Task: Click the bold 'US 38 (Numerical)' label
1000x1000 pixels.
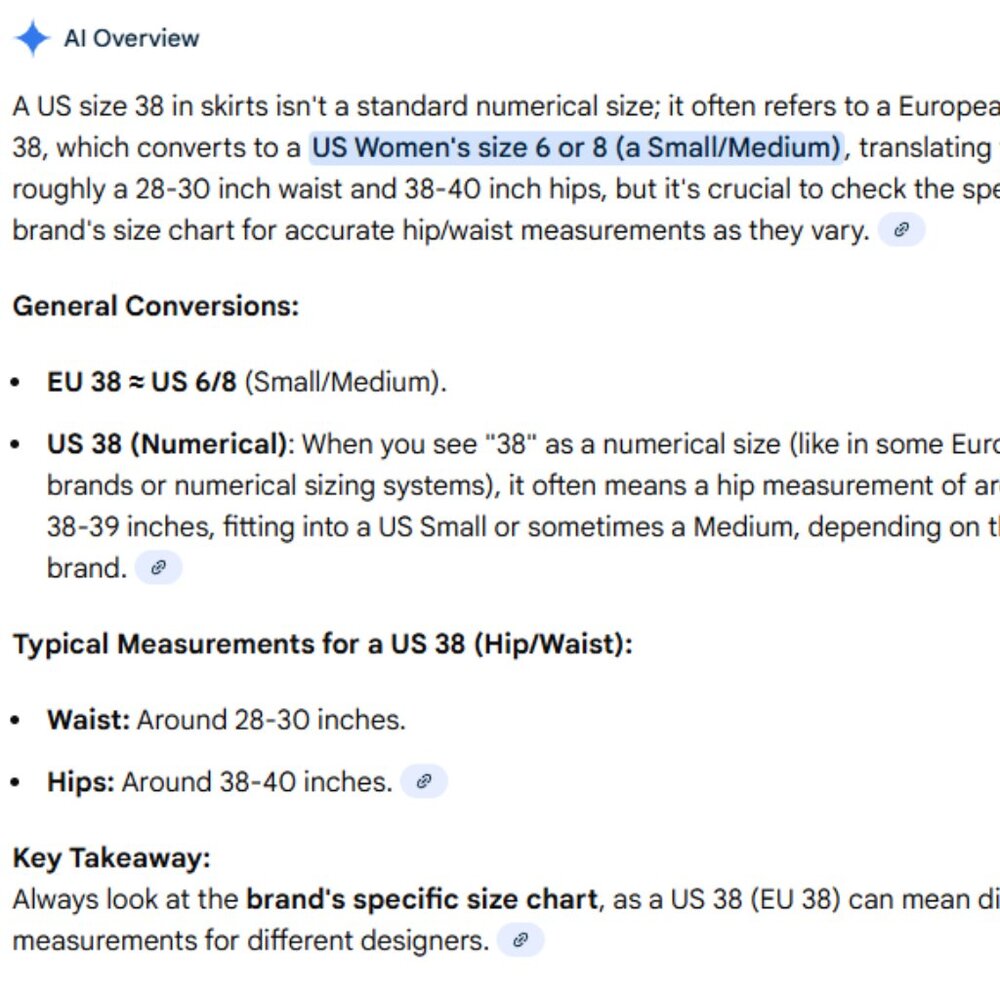Action: tap(168, 445)
